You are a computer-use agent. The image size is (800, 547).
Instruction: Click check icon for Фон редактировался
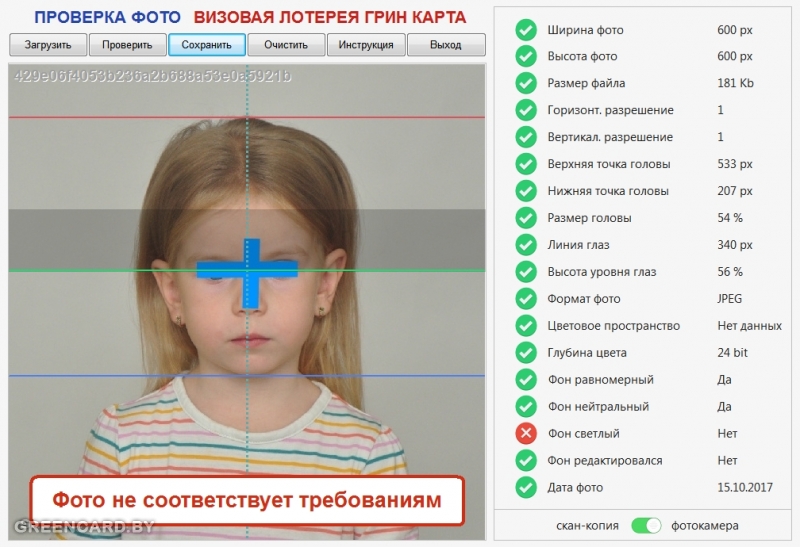(526, 460)
